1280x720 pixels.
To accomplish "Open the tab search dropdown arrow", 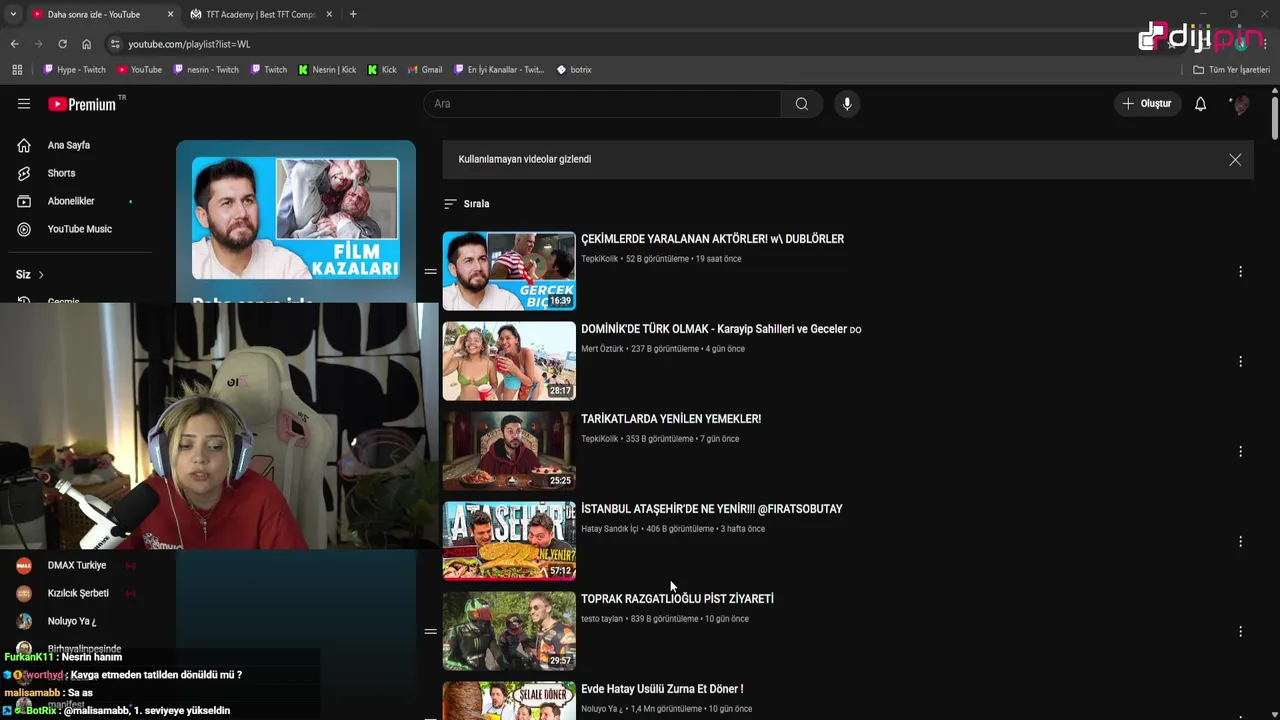I will pos(12,14).
